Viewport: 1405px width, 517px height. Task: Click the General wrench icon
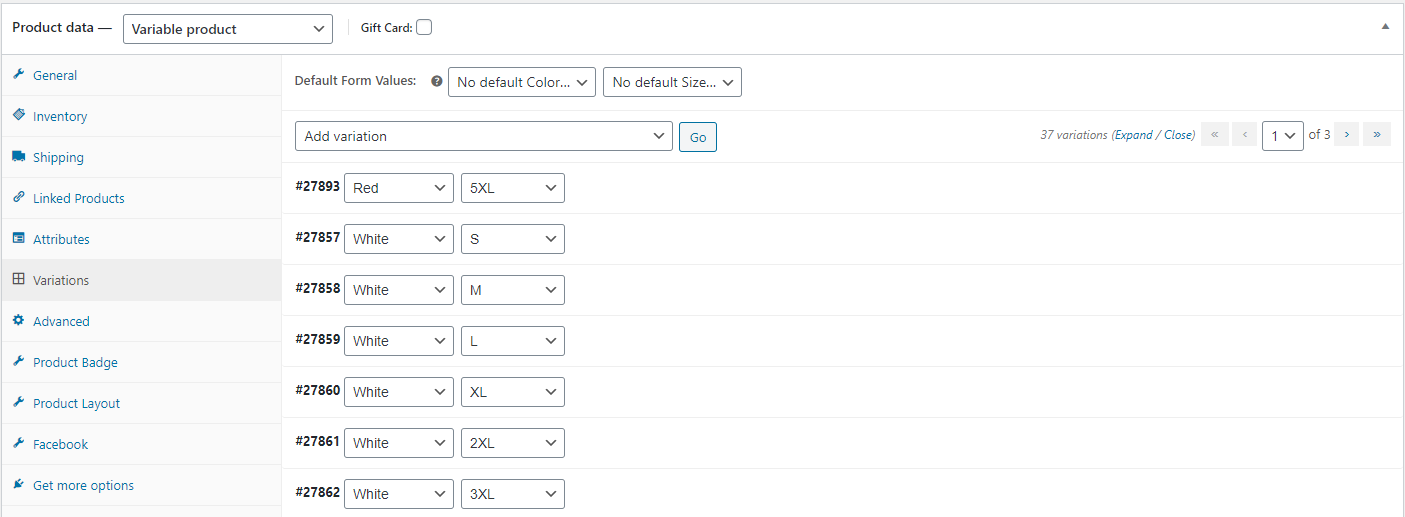click(18, 75)
